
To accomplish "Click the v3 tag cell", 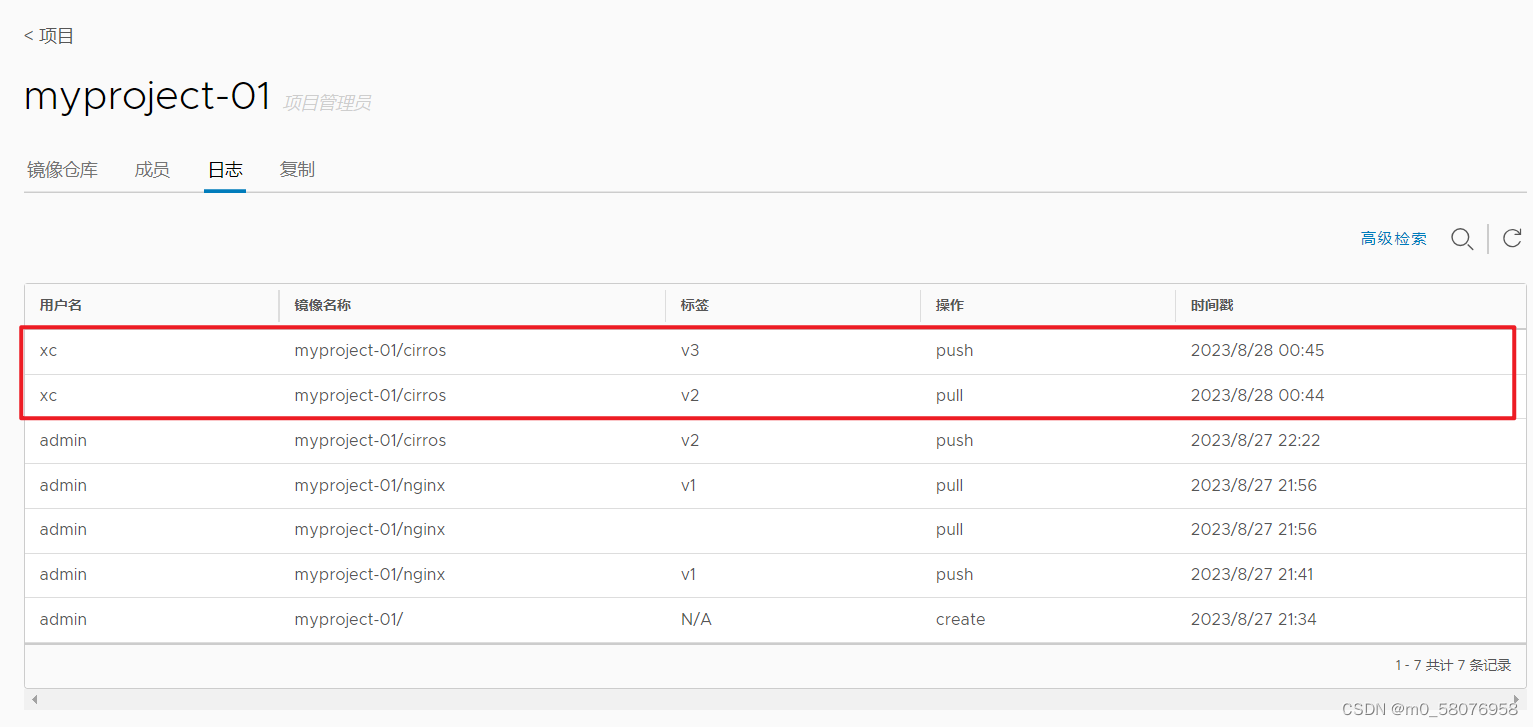I will 690,351.
